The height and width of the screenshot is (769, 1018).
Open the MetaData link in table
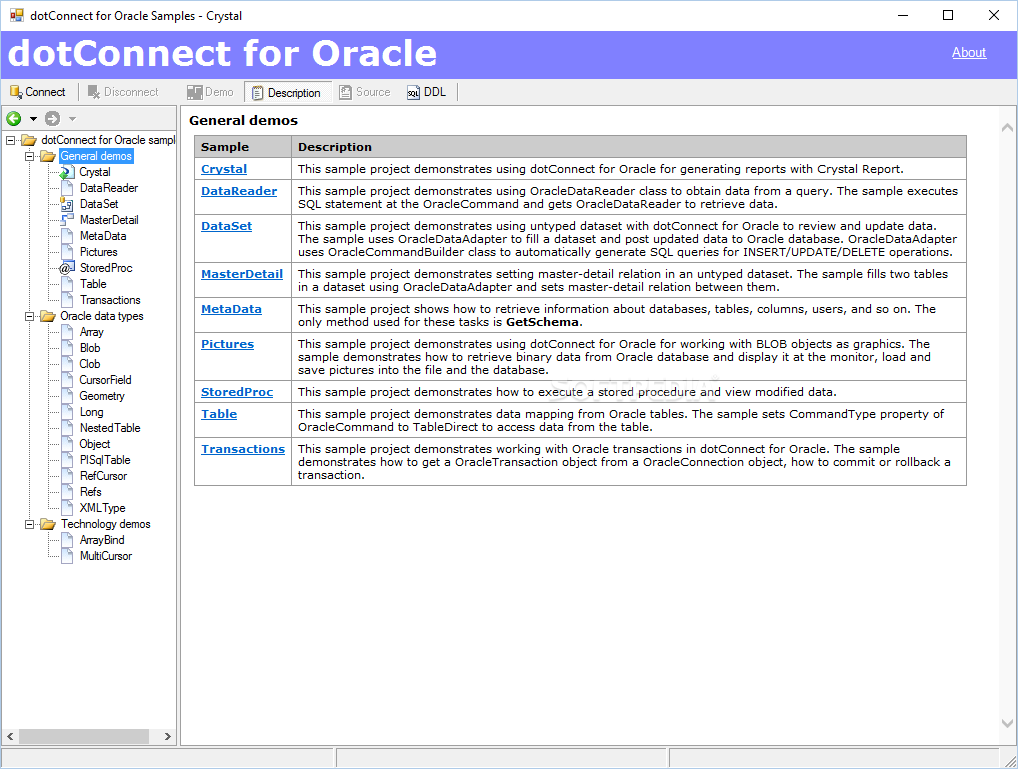231,309
